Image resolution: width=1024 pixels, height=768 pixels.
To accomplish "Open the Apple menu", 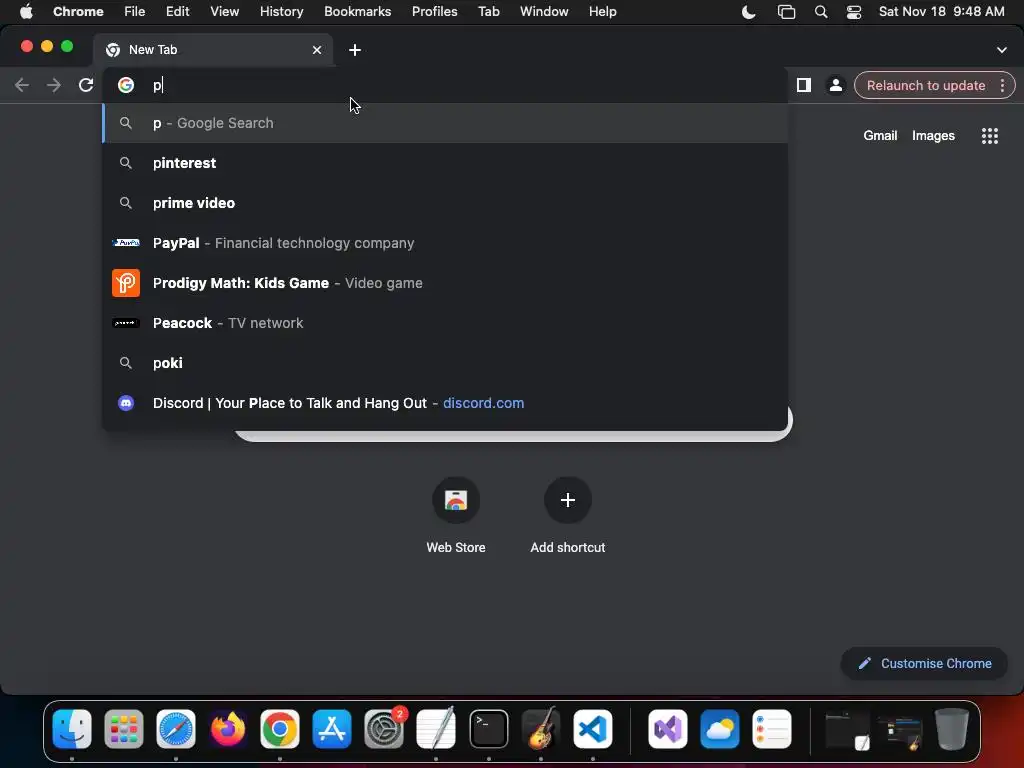I will tap(26, 12).
